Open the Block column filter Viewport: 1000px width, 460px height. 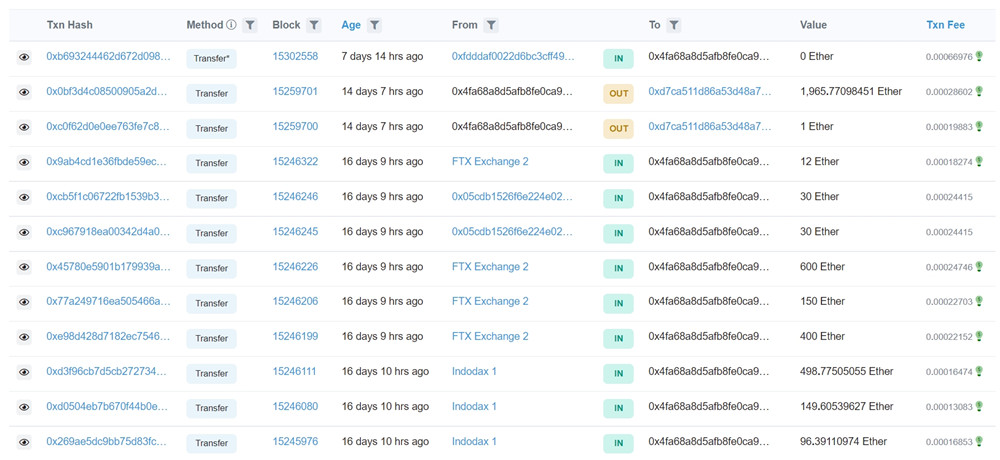(x=314, y=25)
